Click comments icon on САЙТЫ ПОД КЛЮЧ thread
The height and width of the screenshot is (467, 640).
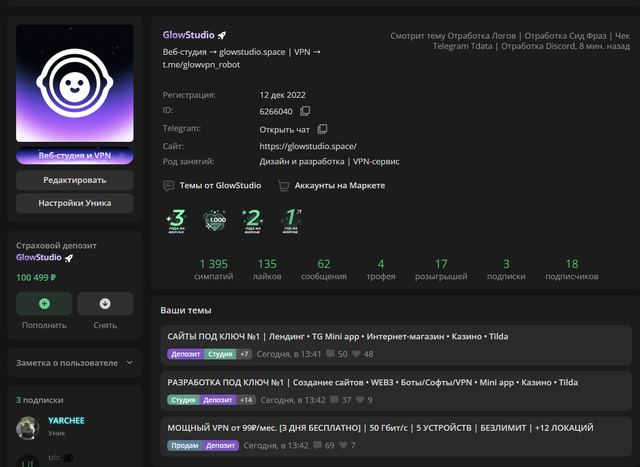pos(331,354)
